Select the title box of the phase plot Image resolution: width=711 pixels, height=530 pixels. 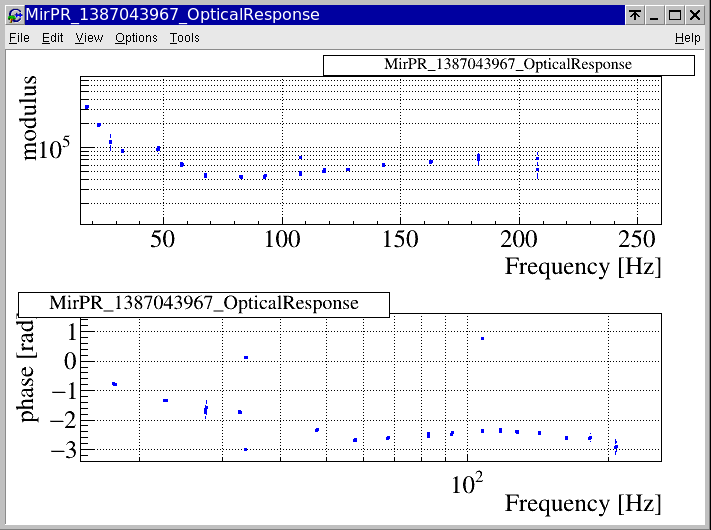[203, 304]
